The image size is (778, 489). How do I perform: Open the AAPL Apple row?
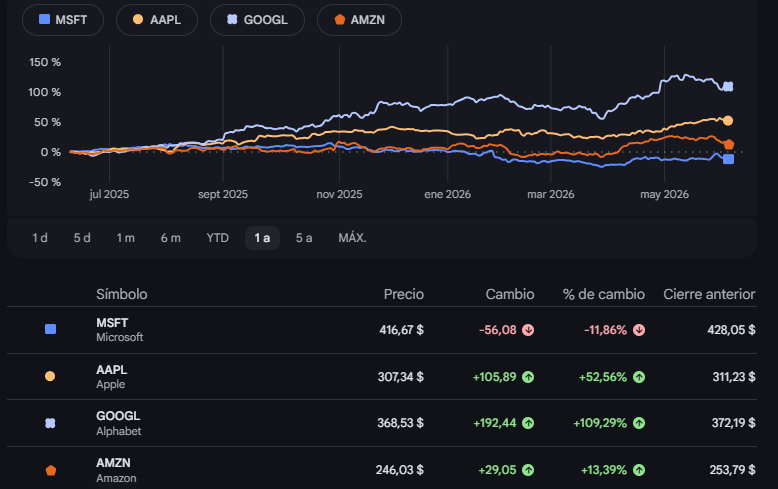[382, 376]
